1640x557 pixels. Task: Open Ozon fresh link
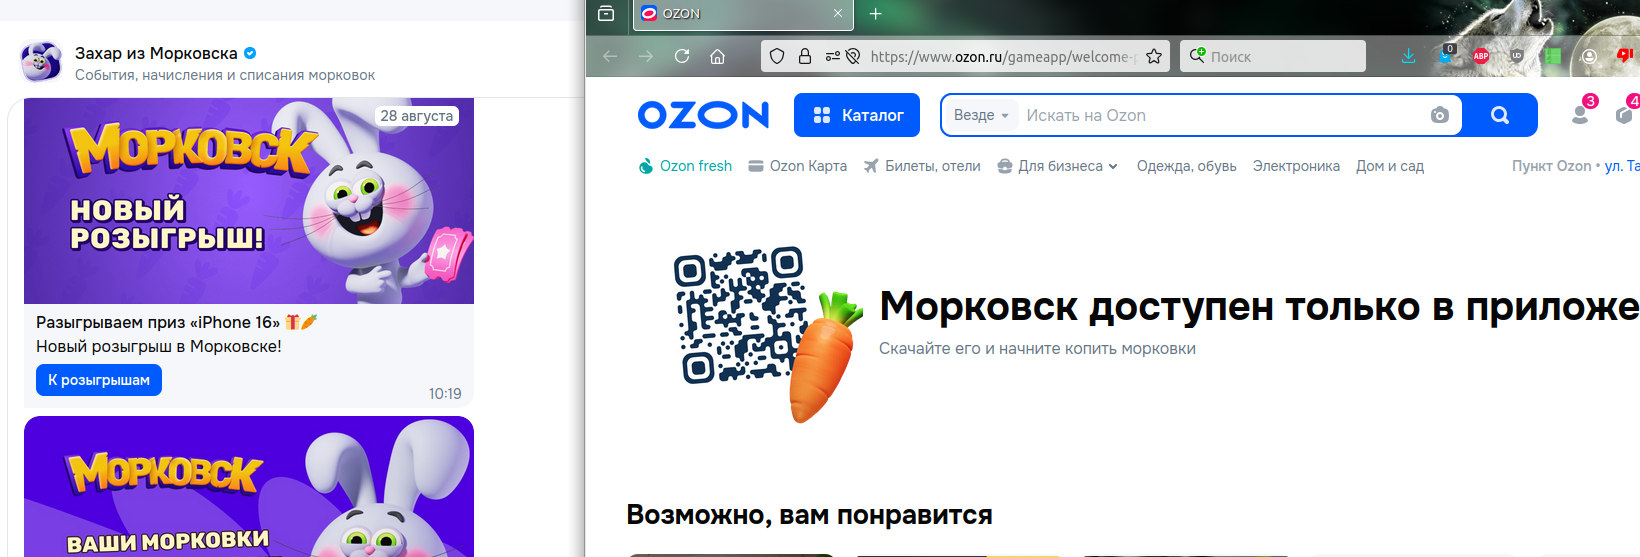(685, 166)
